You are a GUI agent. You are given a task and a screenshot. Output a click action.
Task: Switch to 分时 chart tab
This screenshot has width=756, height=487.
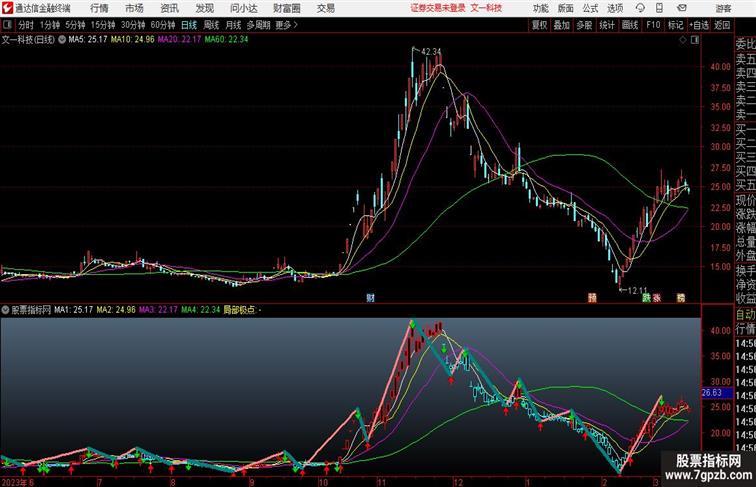26,25
